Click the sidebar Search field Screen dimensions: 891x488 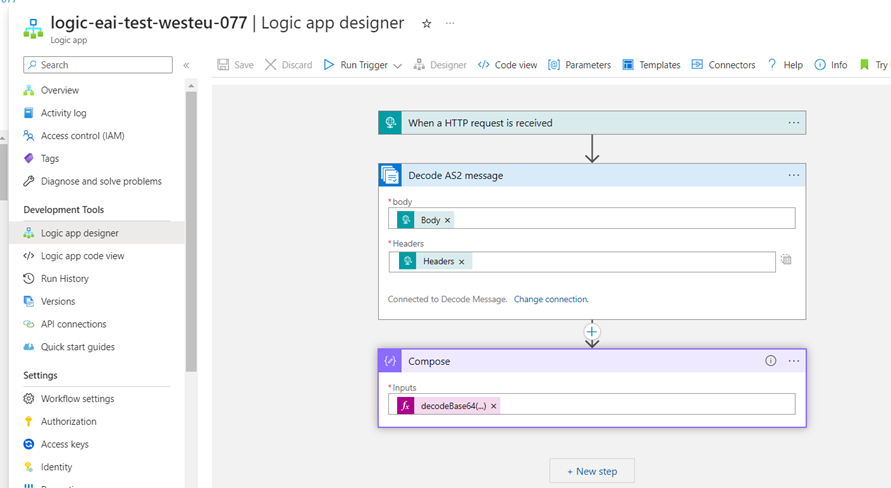98,65
